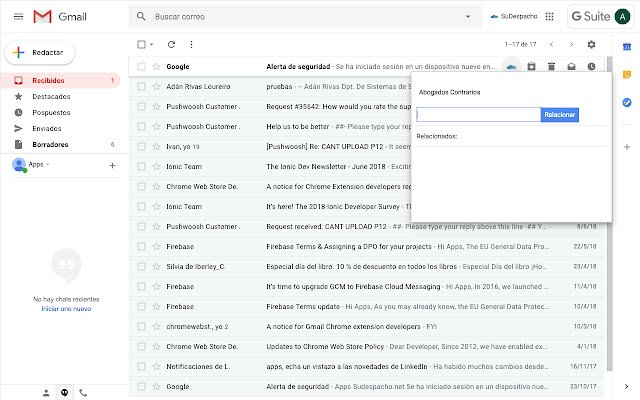This screenshot has width=640, height=400.
Task: Select the Silvia de Iberley email checkbox
Action: tap(141, 266)
